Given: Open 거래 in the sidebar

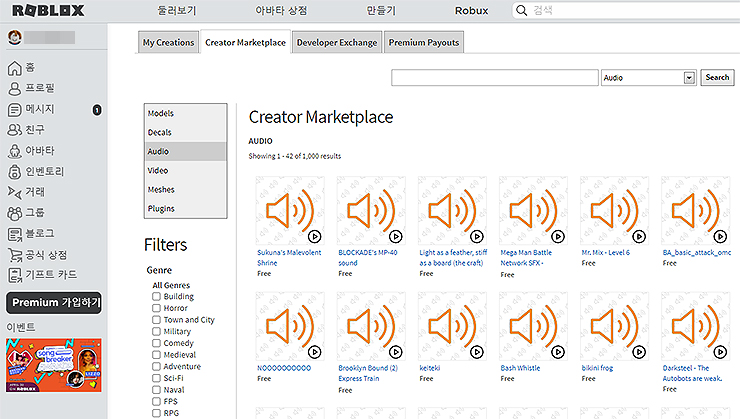Looking at the screenshot, I should point(26,192).
